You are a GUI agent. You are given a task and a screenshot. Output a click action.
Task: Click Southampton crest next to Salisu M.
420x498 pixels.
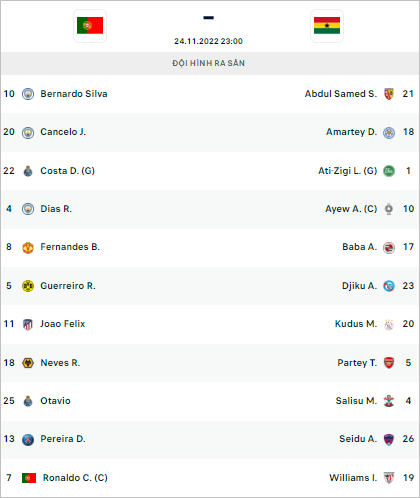click(389, 401)
